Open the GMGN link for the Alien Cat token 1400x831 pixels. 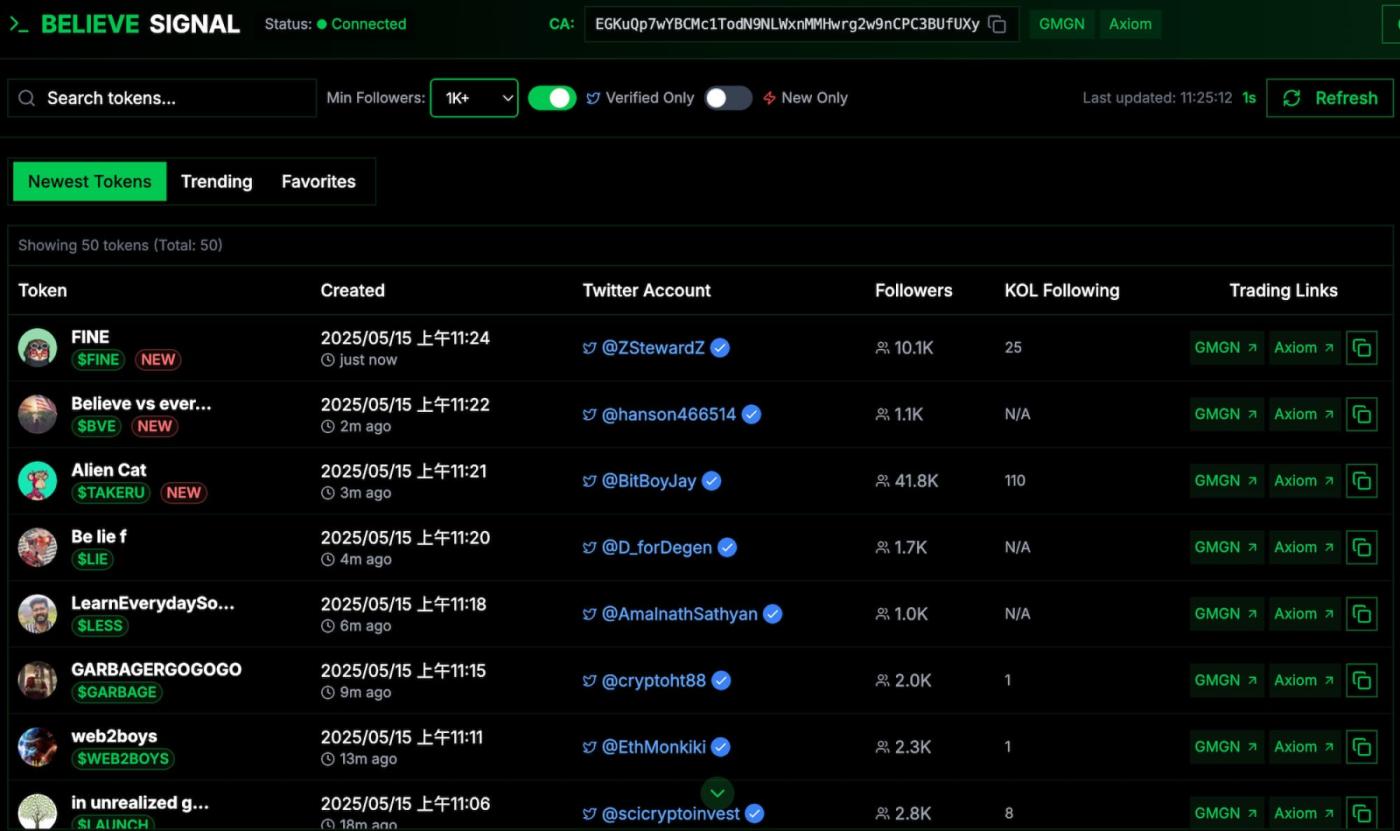coord(1226,481)
